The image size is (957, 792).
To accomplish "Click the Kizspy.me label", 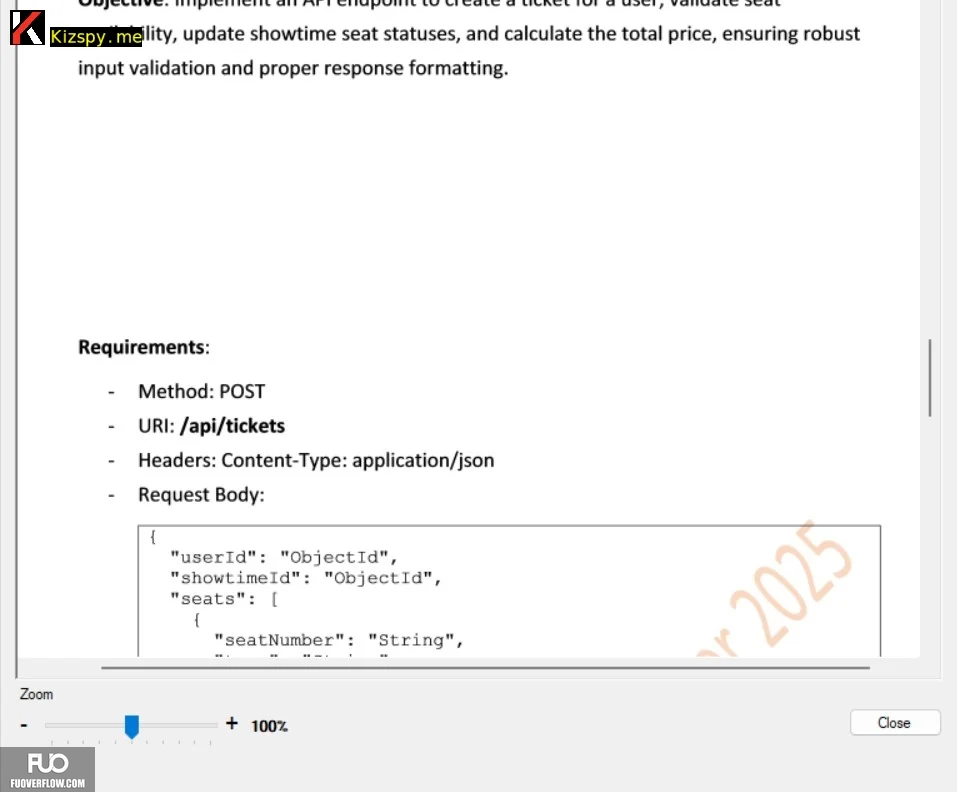I will point(96,37).
